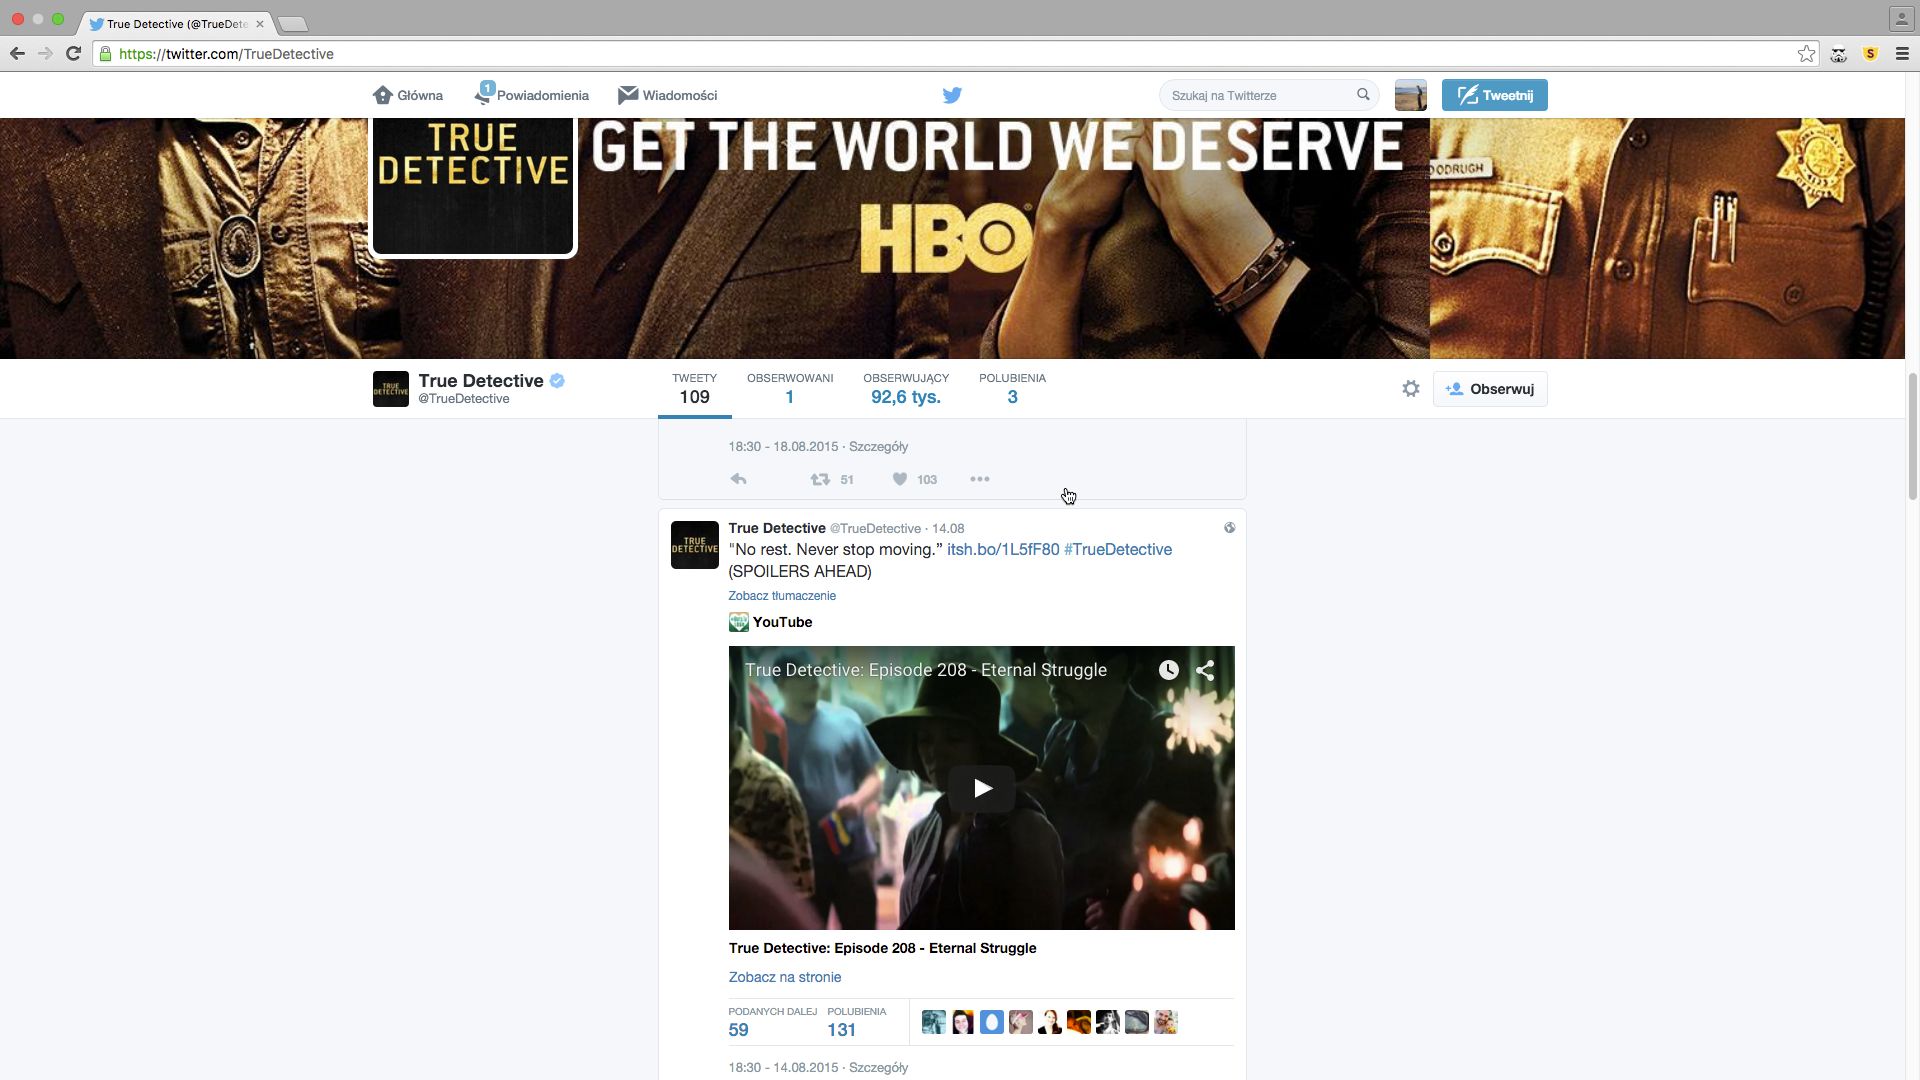
Task: Open the YouTube video share icon
Action: tap(1205, 670)
